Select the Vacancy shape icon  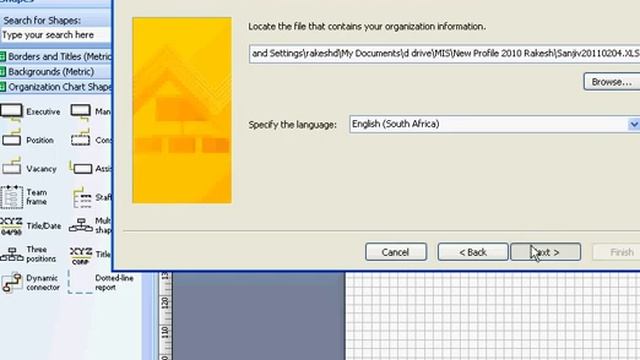coord(11,166)
